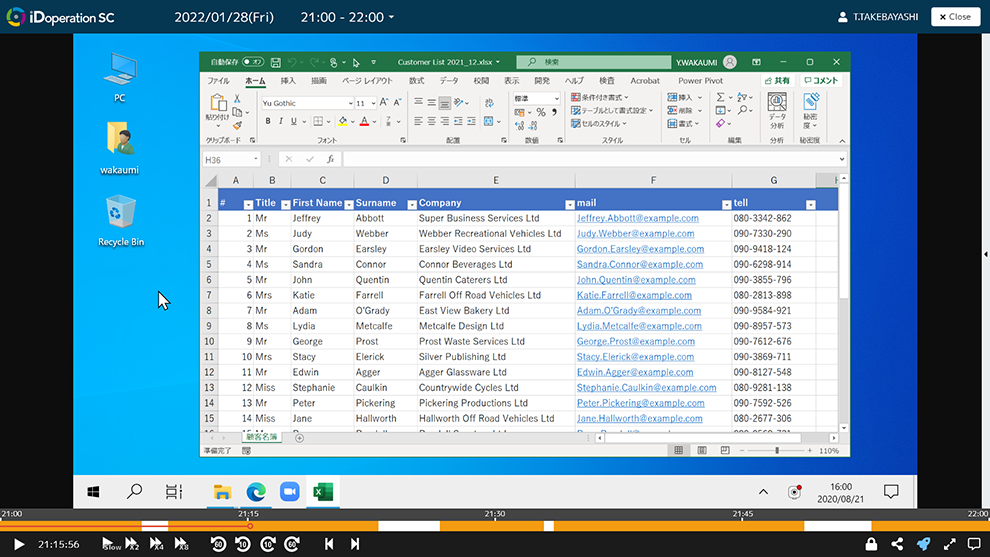Image resolution: width=990 pixels, height=557 pixels.
Task: Set playback to Slow speed
Action: 110,544
